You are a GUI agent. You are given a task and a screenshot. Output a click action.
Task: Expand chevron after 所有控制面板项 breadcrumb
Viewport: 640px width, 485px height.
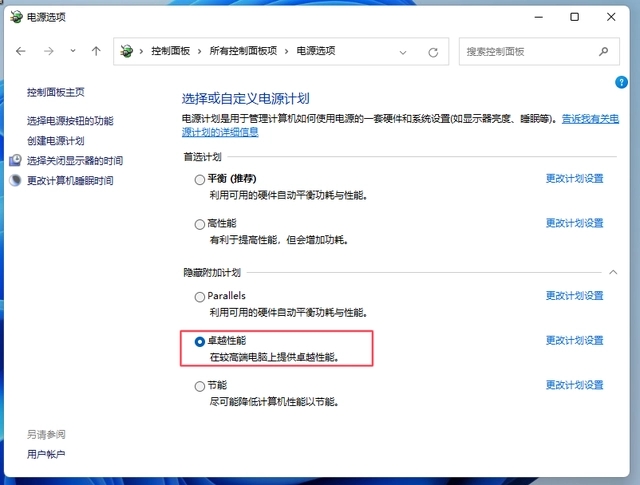pyautogui.click(x=287, y=51)
